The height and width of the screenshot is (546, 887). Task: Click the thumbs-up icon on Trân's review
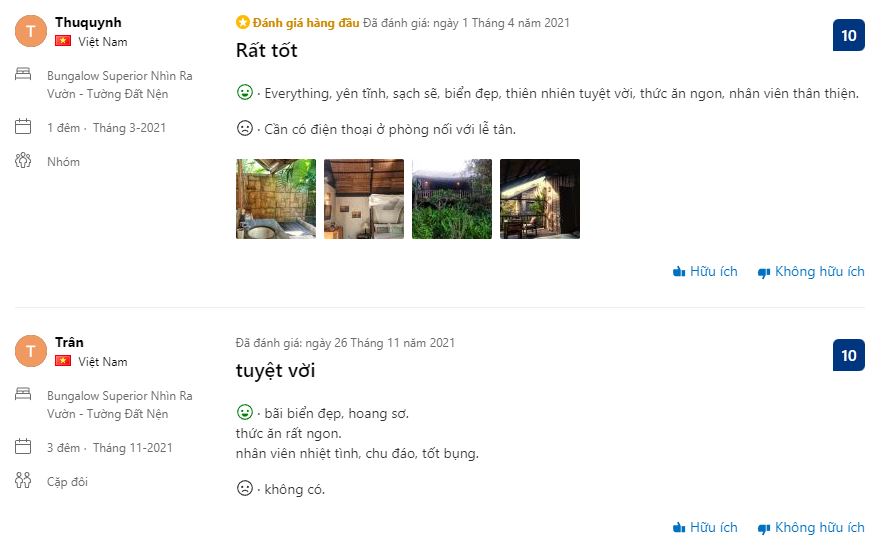pyautogui.click(x=679, y=528)
